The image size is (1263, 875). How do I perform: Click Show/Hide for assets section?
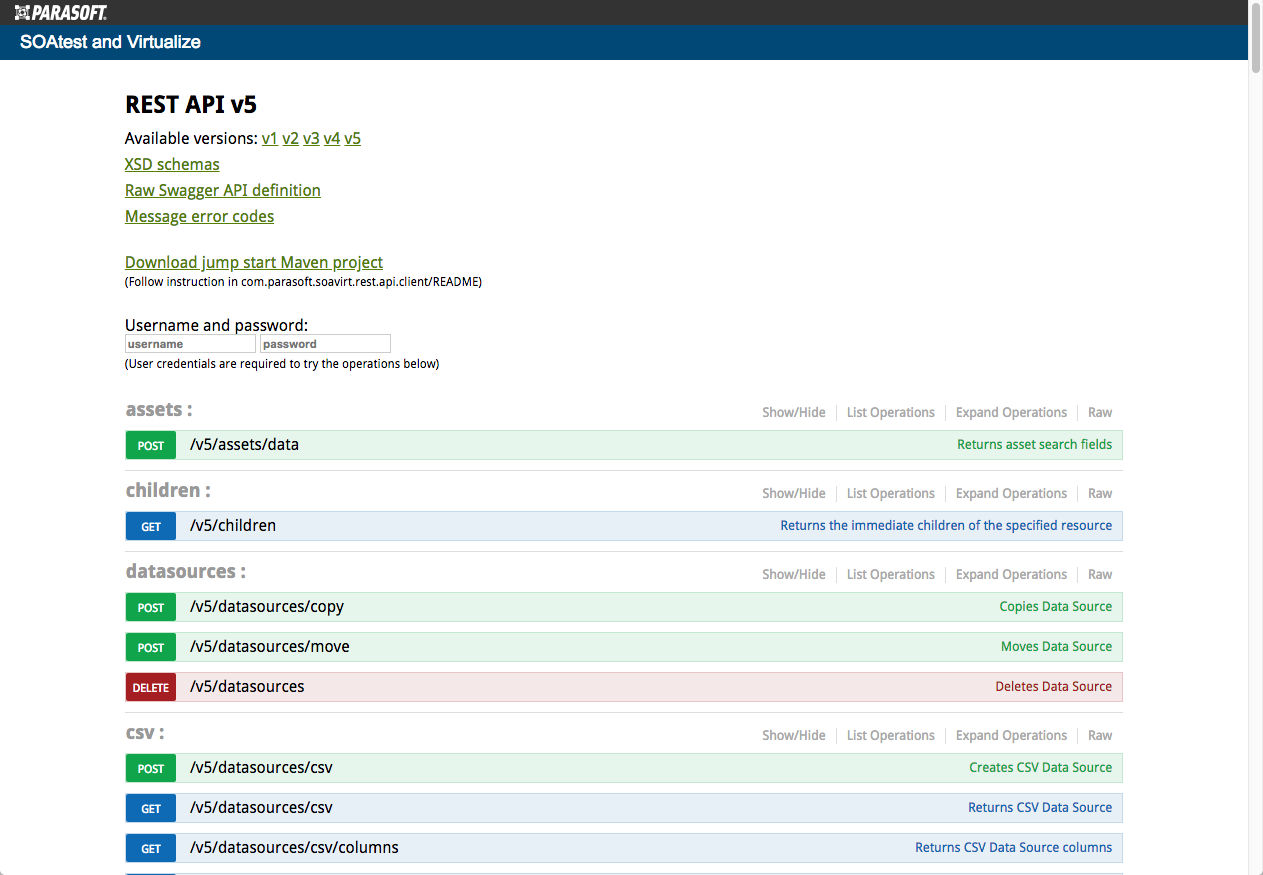pyautogui.click(x=794, y=413)
